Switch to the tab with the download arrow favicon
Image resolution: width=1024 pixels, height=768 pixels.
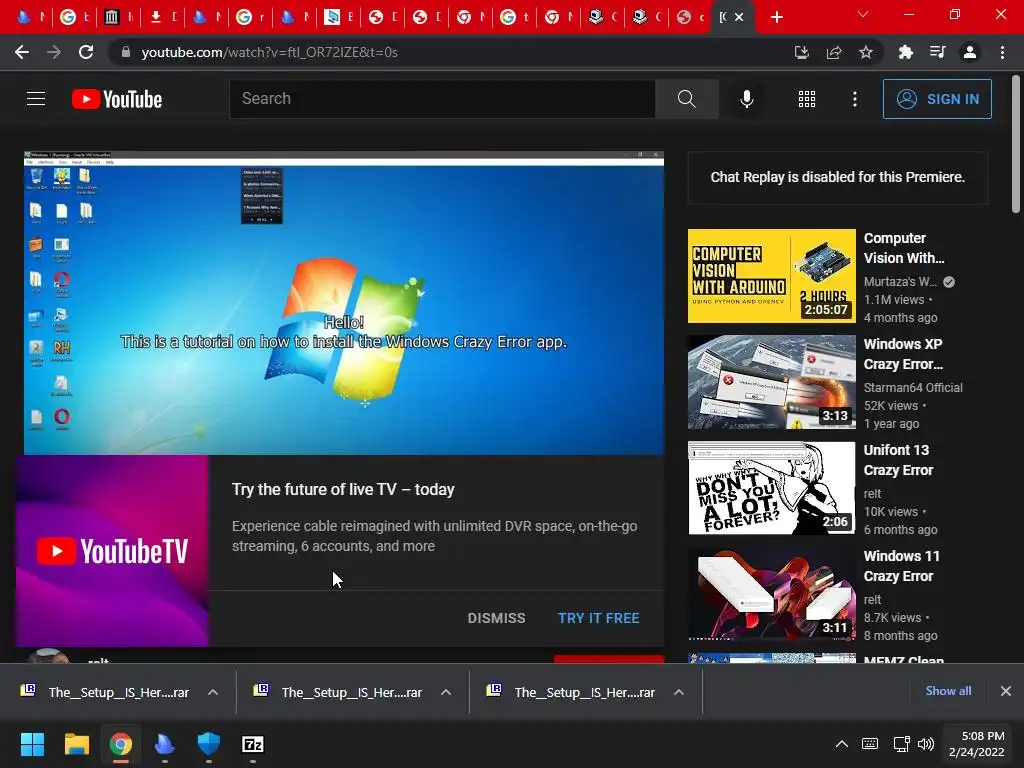[155, 17]
